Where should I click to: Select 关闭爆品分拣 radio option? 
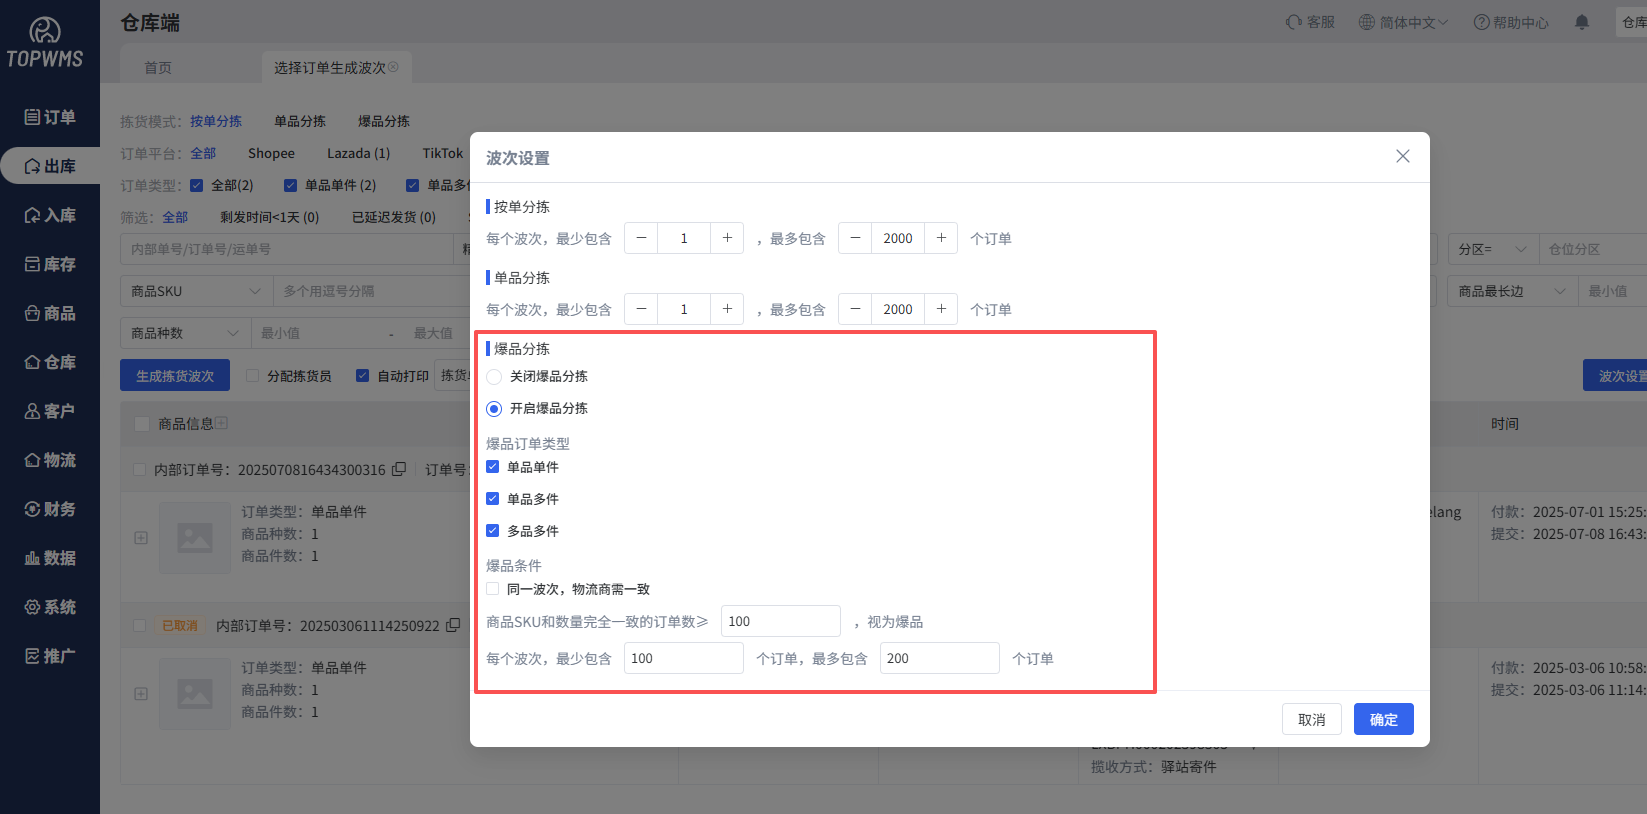point(494,377)
